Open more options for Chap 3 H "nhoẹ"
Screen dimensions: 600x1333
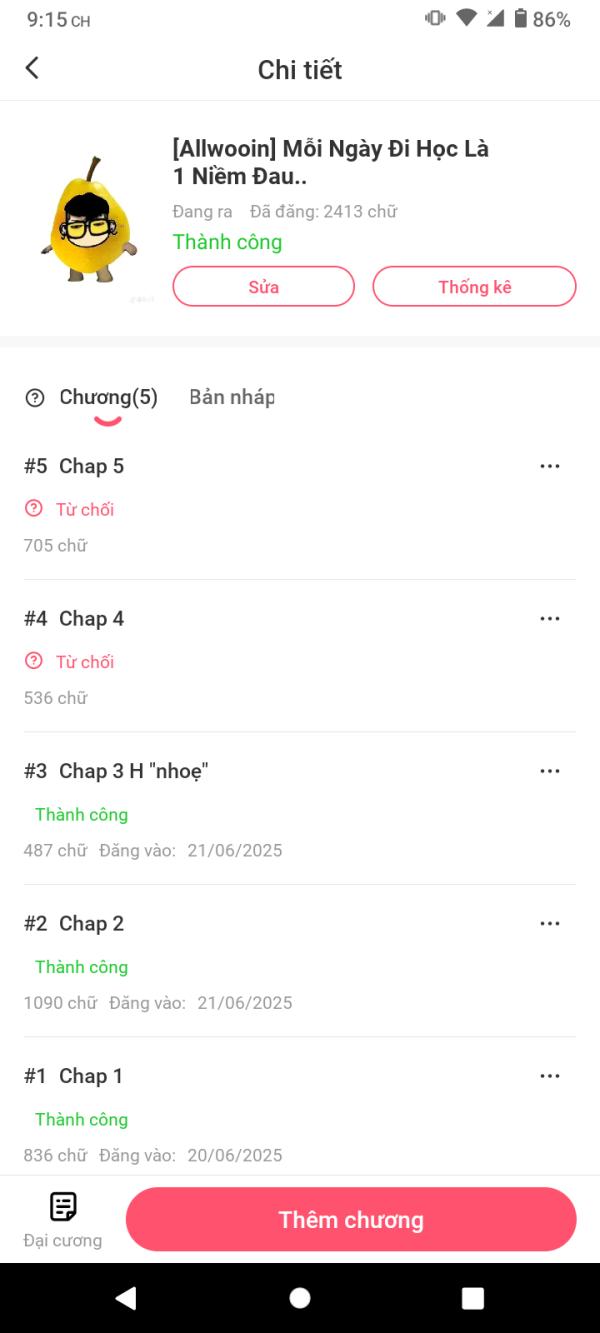[550, 771]
